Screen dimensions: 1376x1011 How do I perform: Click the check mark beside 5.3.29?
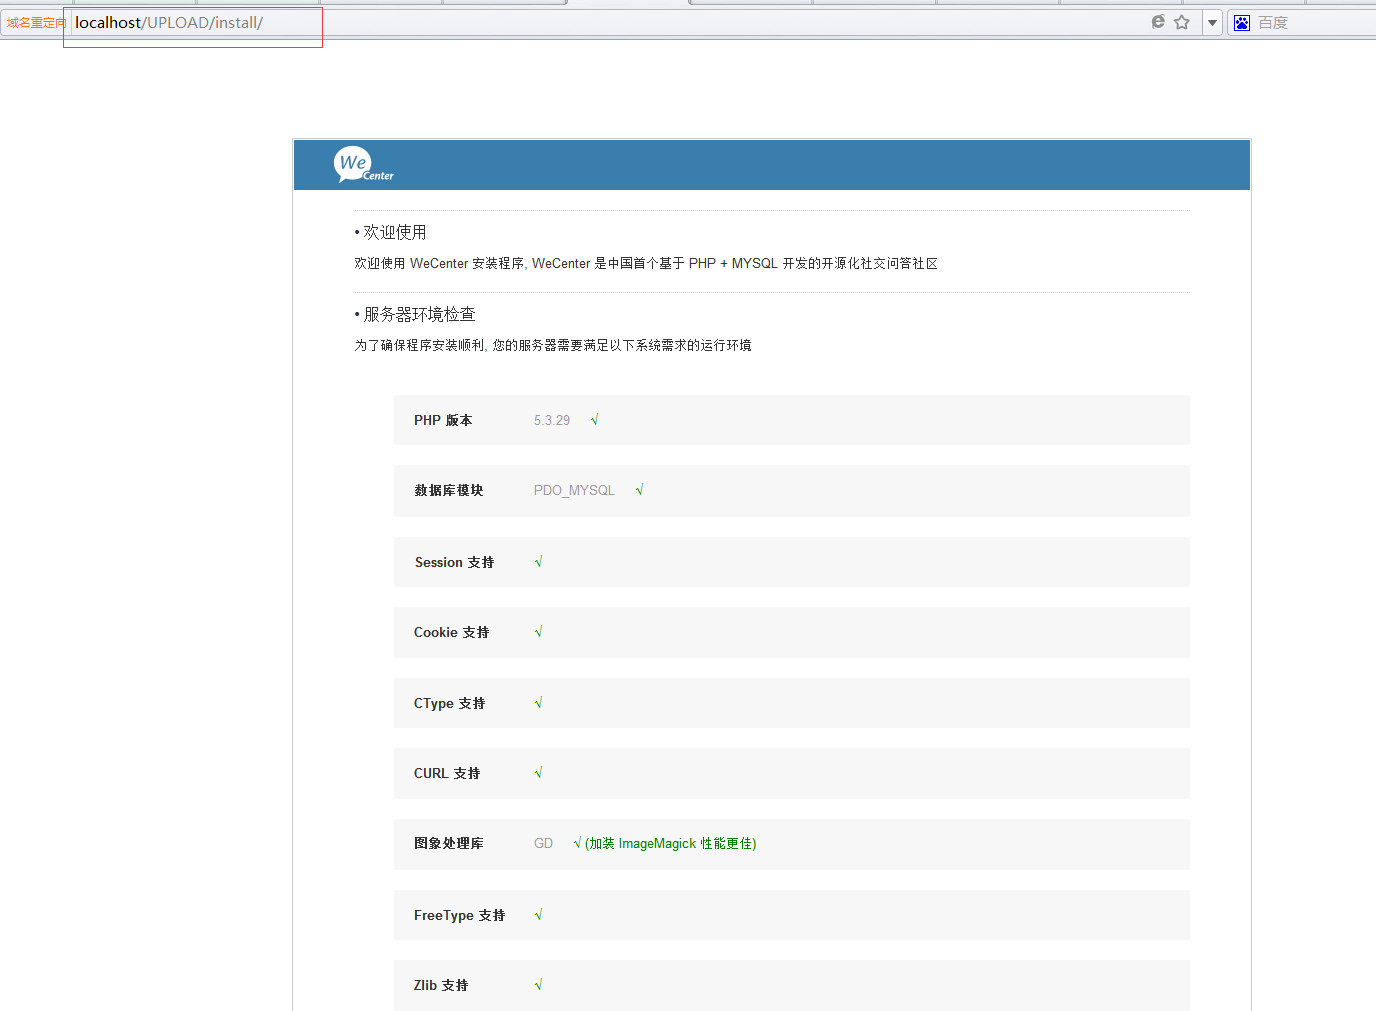pos(594,420)
